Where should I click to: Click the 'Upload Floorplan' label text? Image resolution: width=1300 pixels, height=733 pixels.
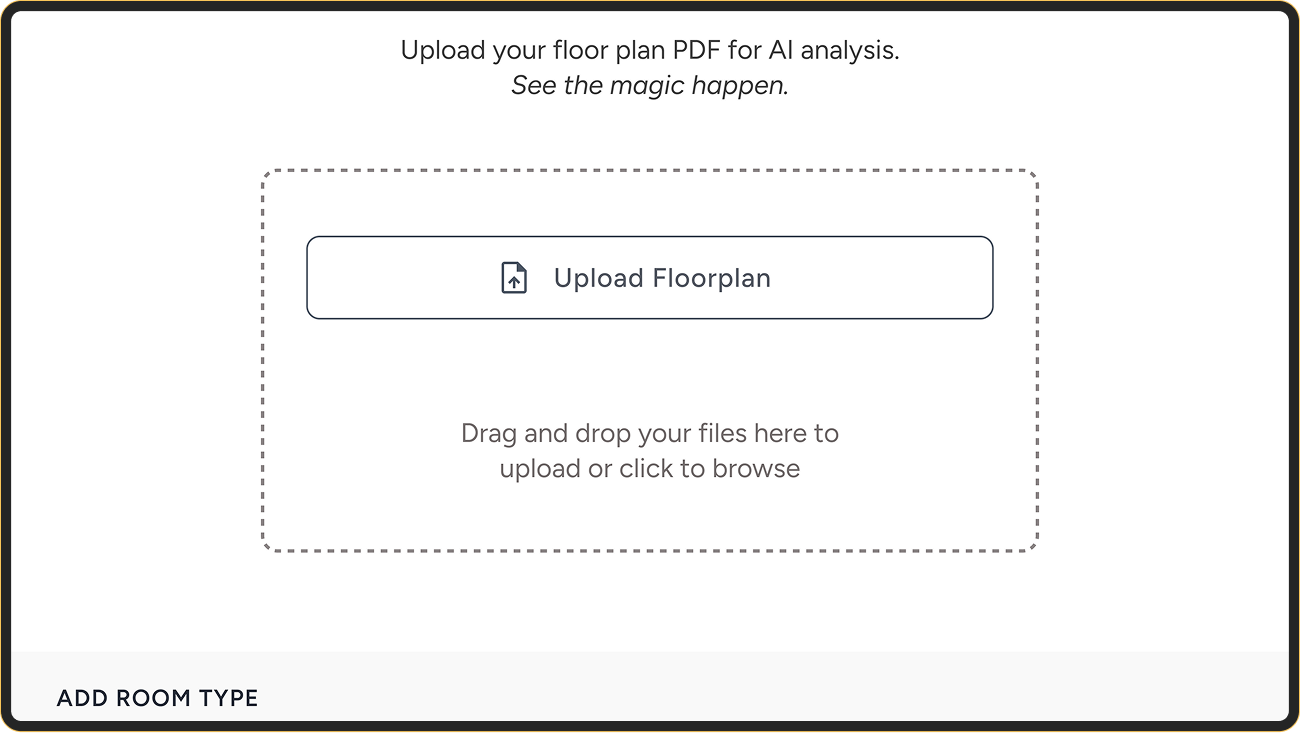pyautogui.click(x=662, y=278)
